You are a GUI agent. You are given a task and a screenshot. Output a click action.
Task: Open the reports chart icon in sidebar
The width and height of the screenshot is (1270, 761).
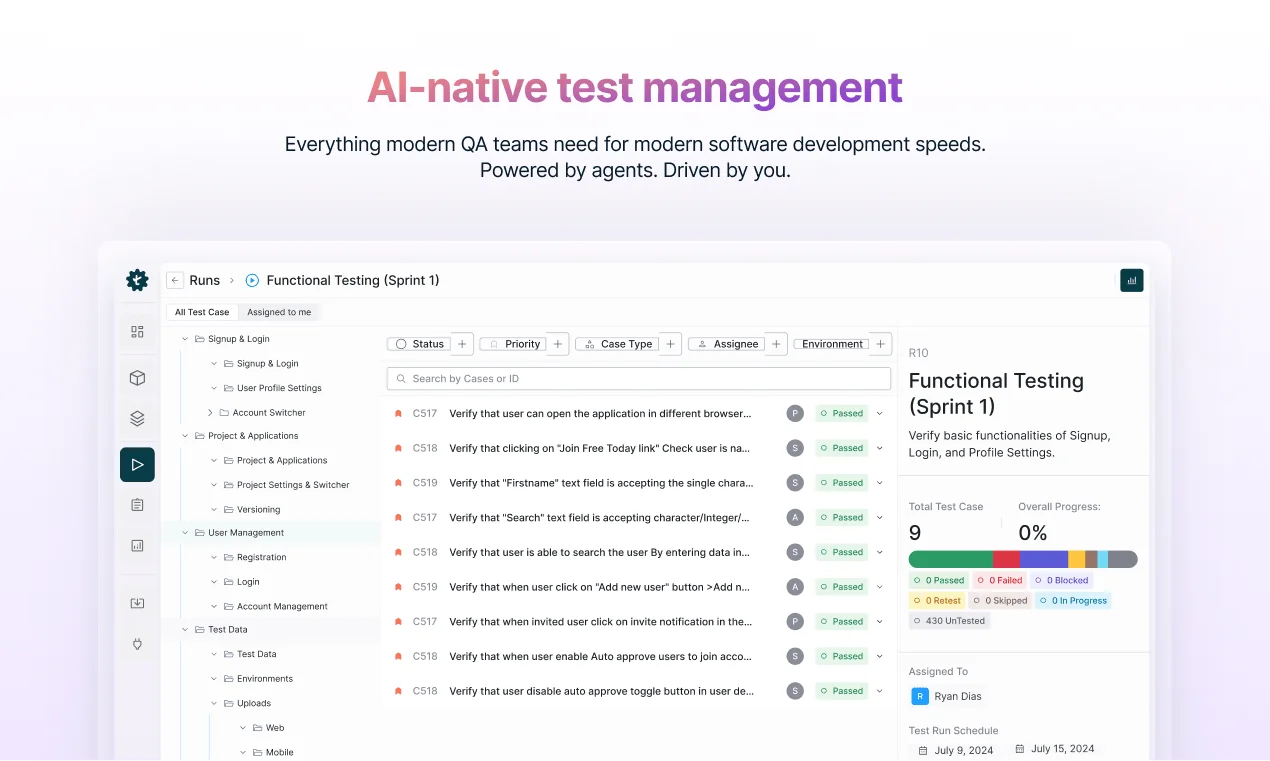click(137, 546)
